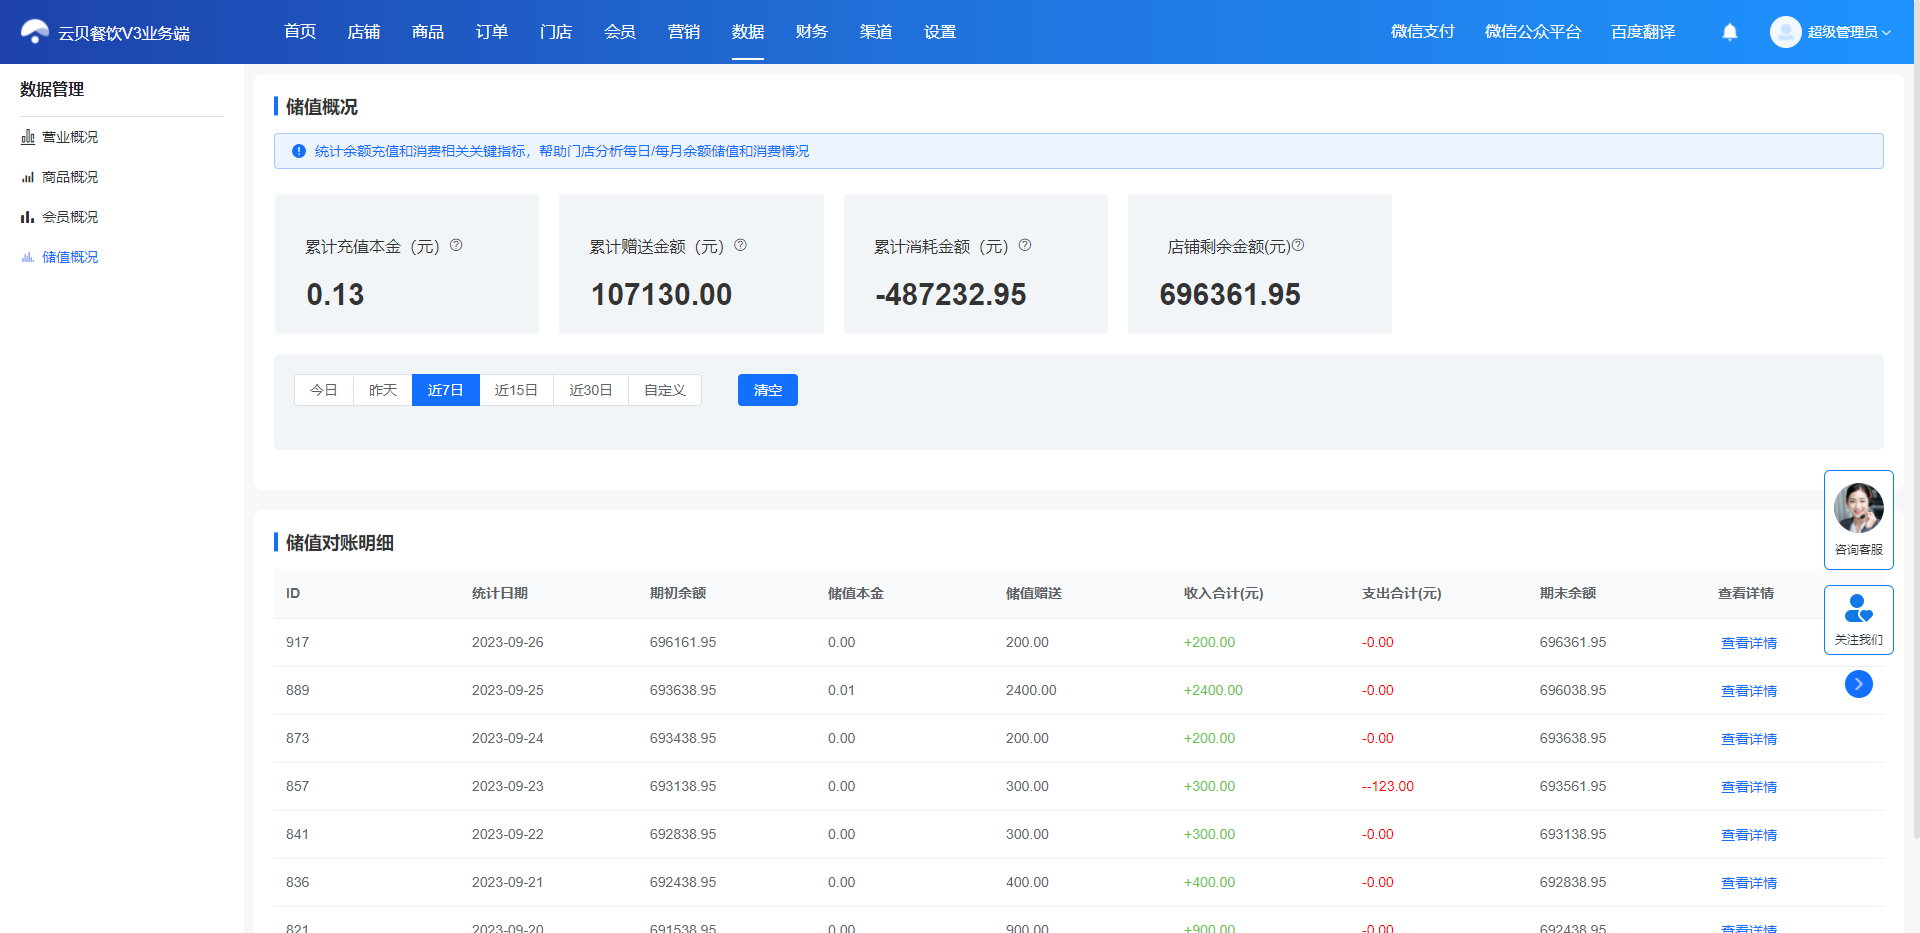Select the 近30日 date range
Screen dimensions: 1920x933
coord(591,390)
